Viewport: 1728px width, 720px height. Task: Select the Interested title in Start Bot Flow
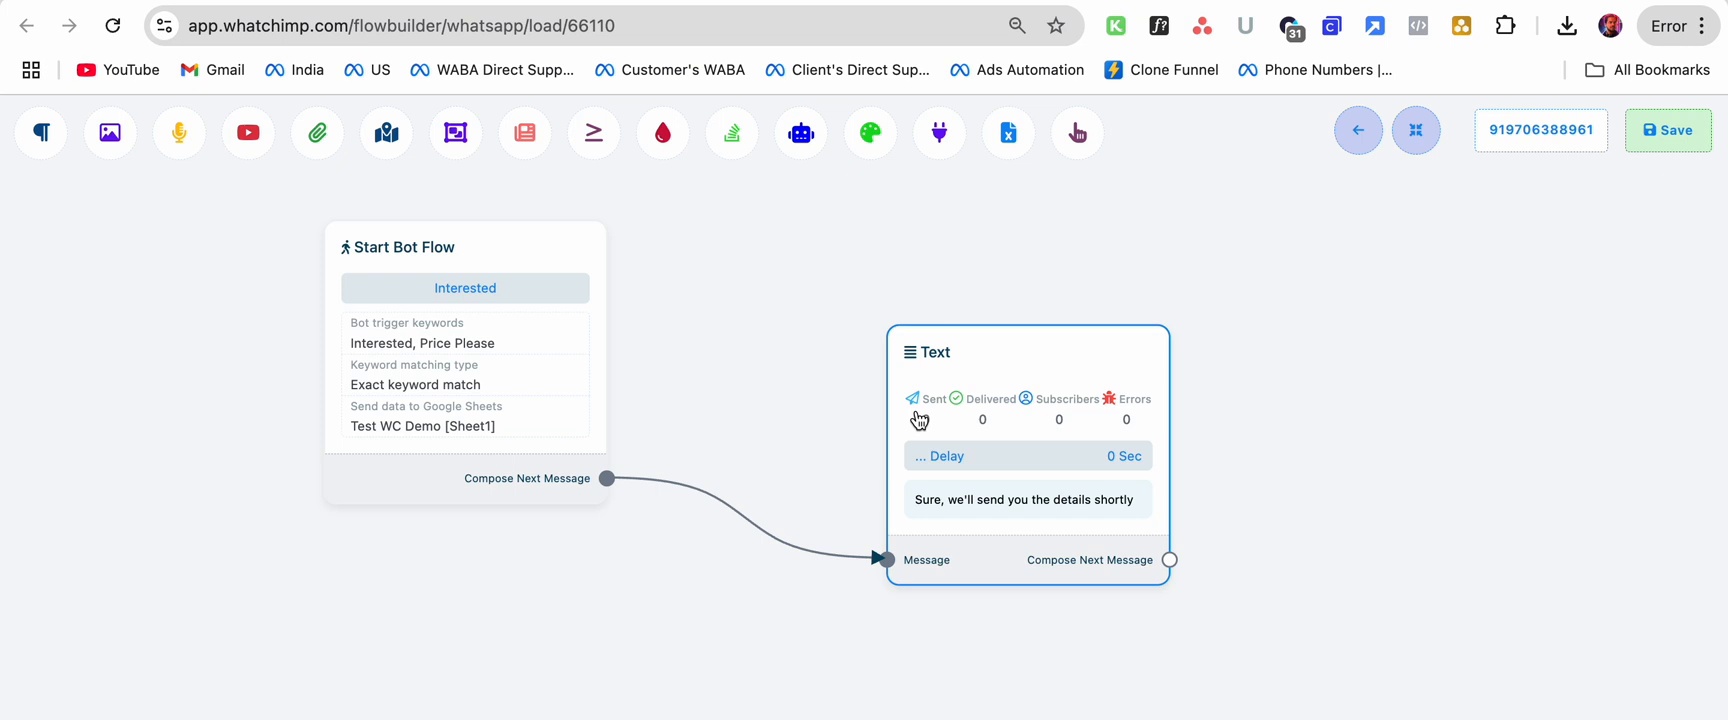coord(465,288)
